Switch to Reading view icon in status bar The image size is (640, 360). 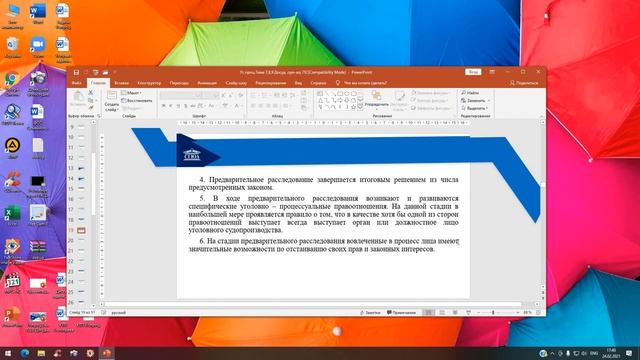(x=455, y=312)
